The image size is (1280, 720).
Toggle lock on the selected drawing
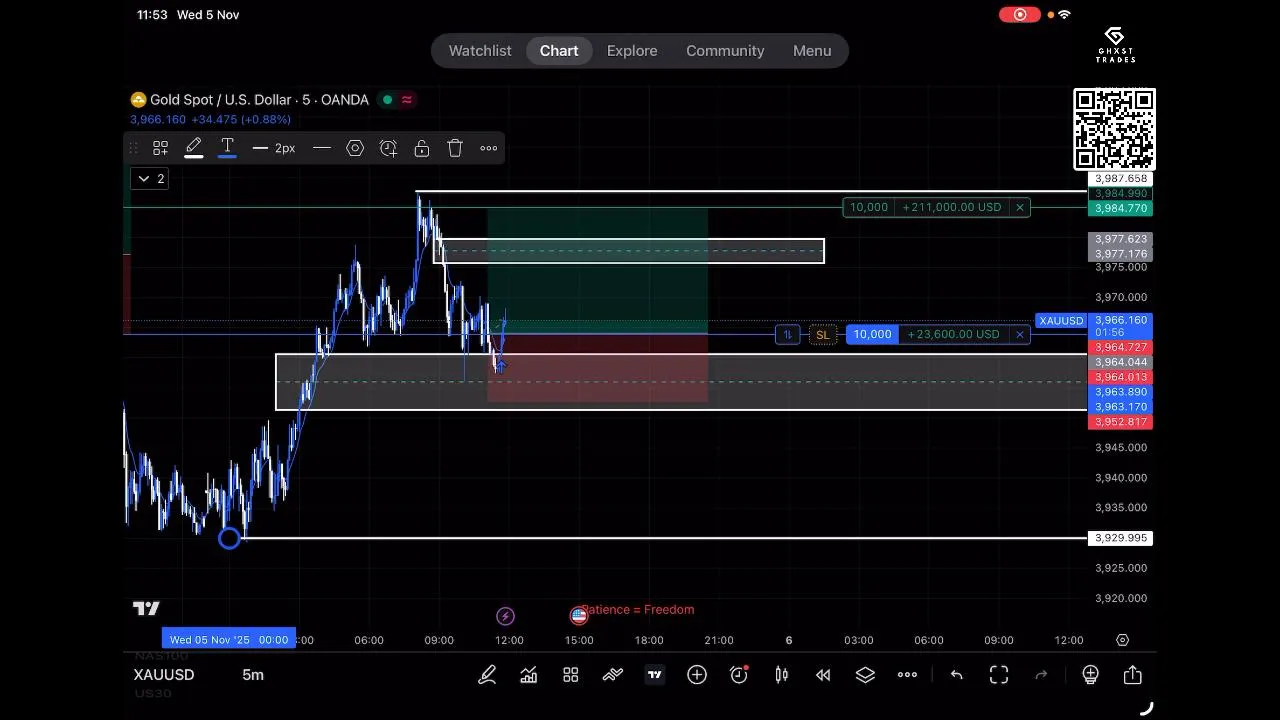coord(422,148)
